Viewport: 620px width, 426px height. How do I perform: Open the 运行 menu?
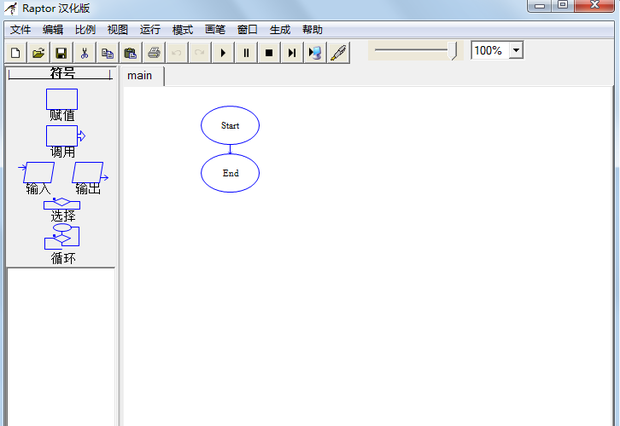[150, 30]
